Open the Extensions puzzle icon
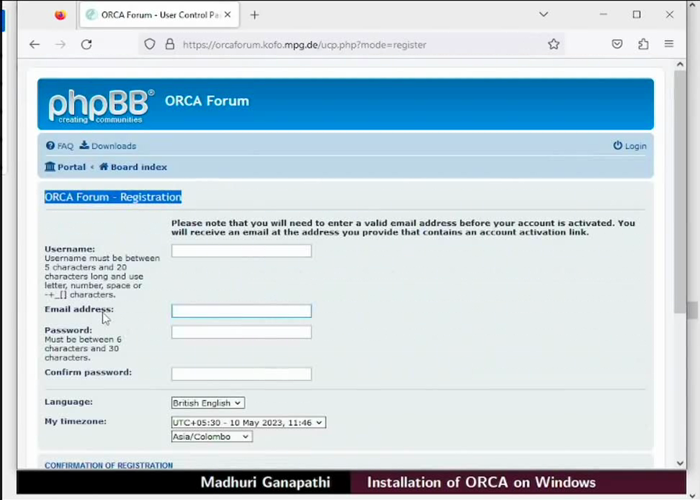This screenshot has height=500, width=700. pyautogui.click(x=643, y=44)
